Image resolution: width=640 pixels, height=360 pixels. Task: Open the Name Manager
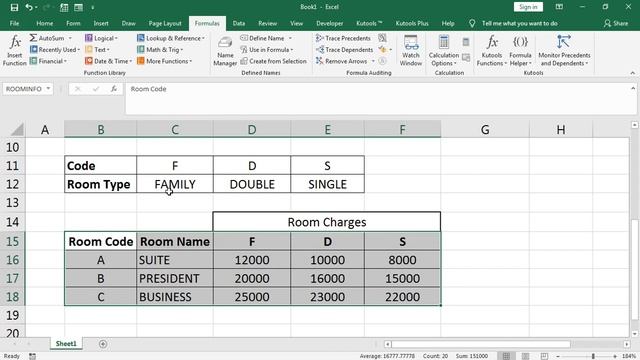(x=225, y=51)
